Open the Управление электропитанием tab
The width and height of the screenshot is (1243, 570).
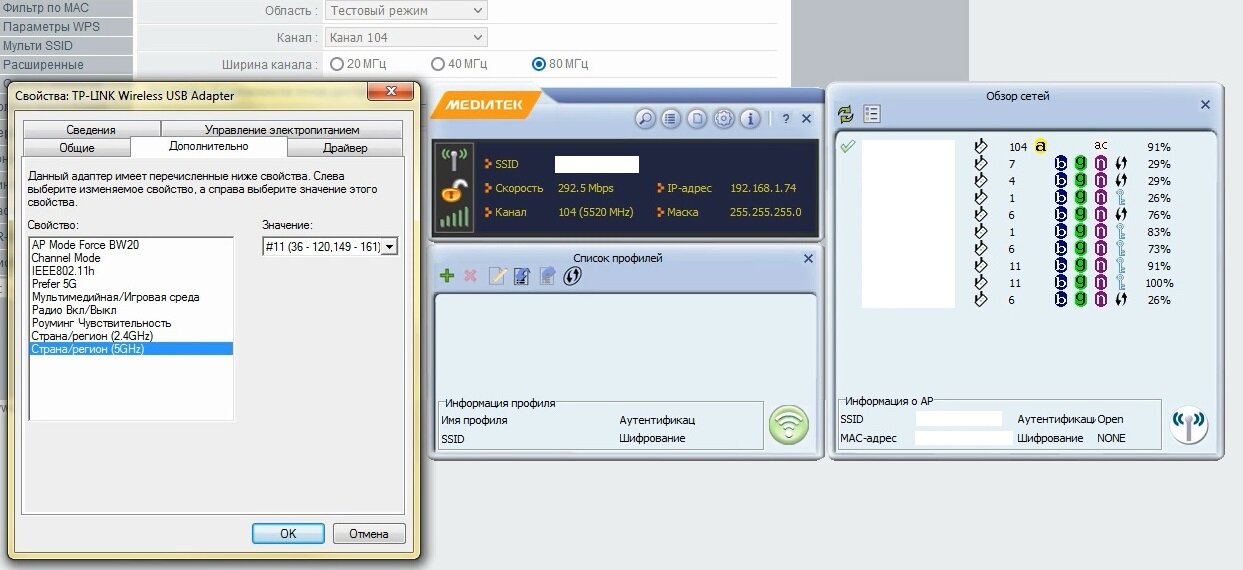281,130
